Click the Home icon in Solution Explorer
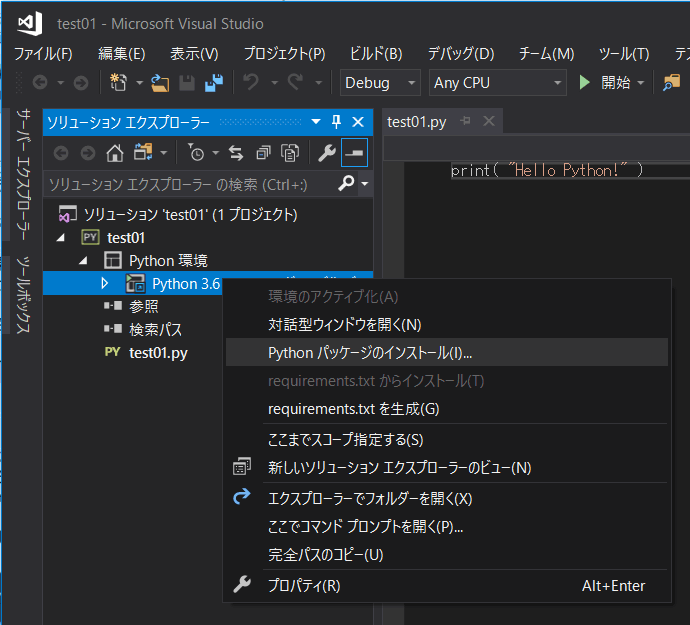The width and height of the screenshot is (690, 625). click(115, 153)
